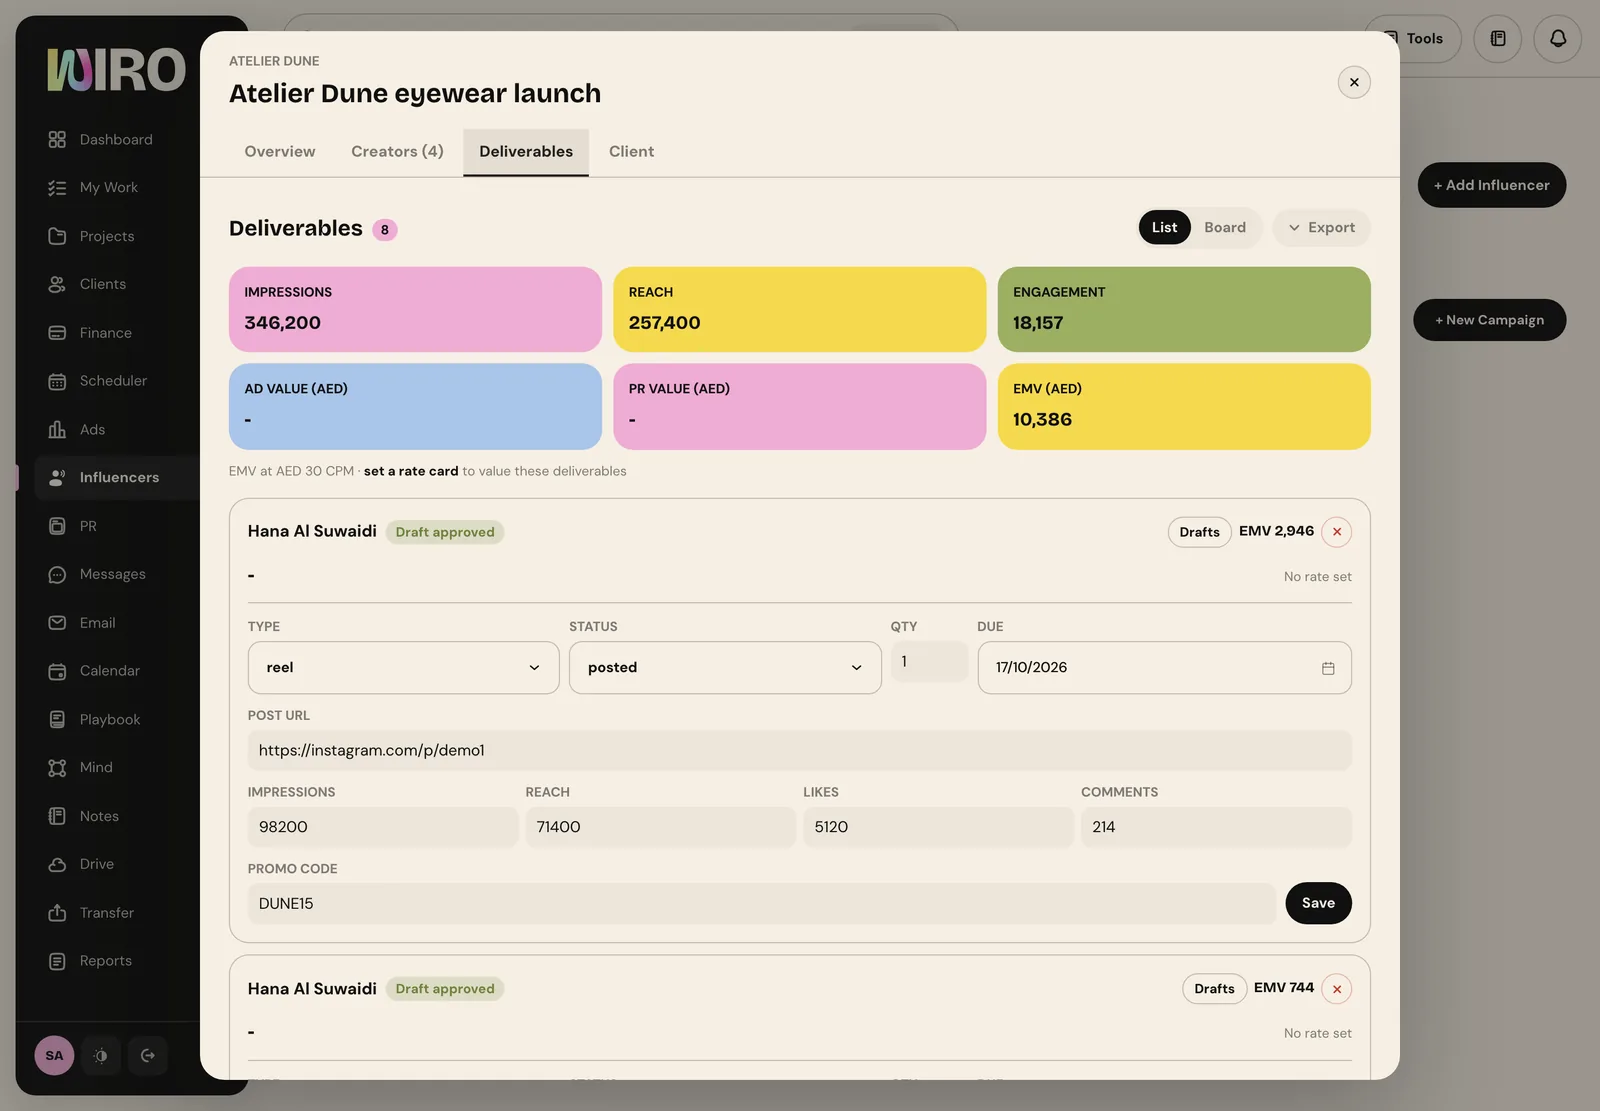
Task: Switch to the Overview tab
Action: 280,151
